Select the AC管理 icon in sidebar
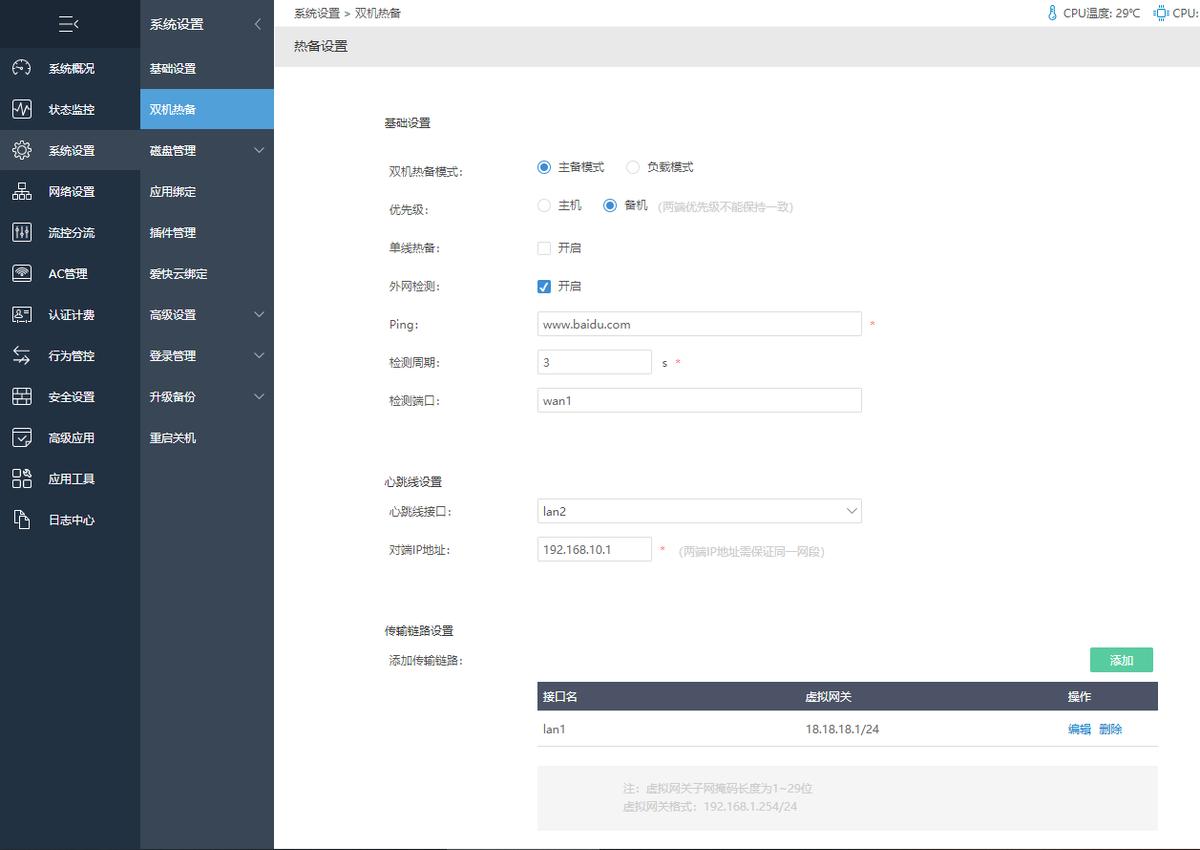 pos(21,273)
